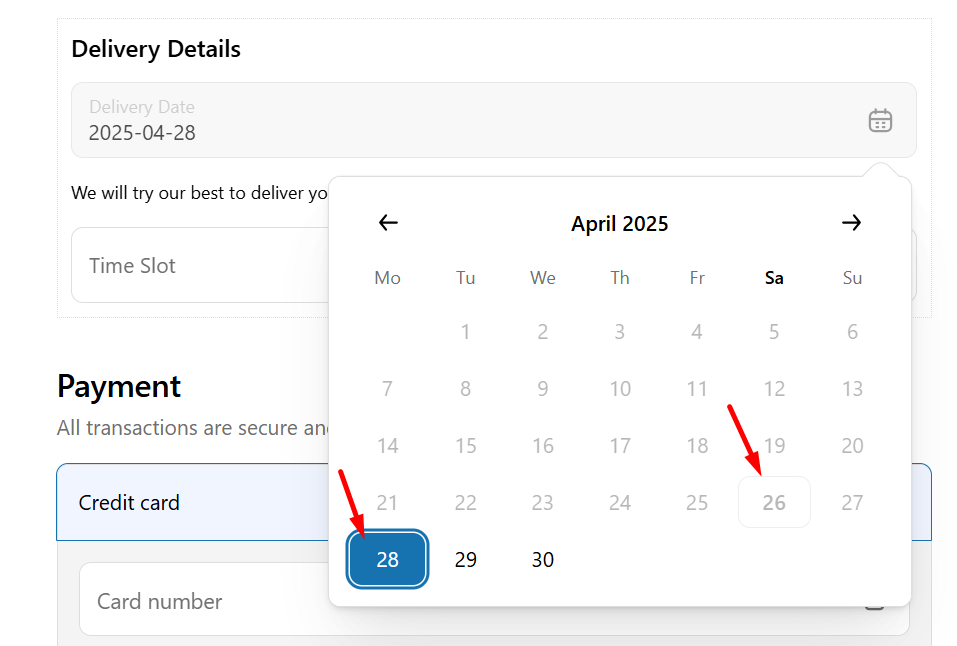This screenshot has height=646, width=957.
Task: Click day 19 in the calendar
Action: (775, 446)
